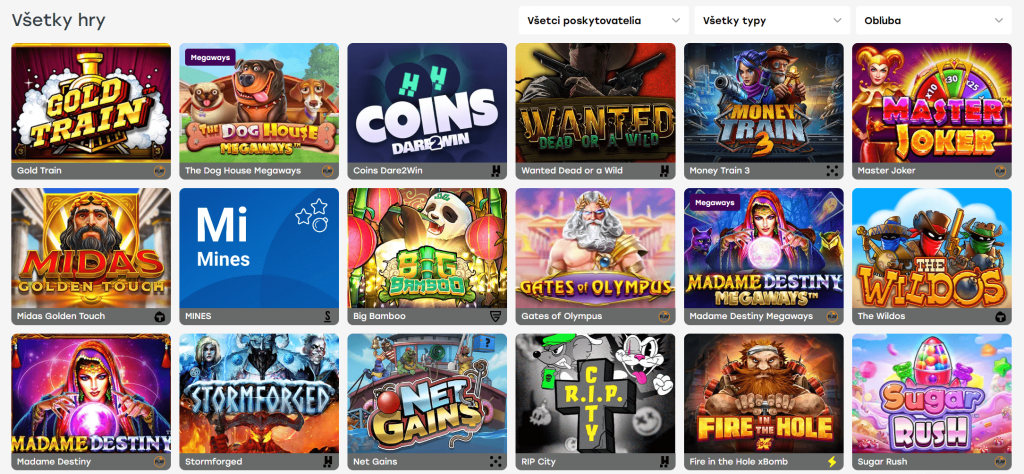Click Hacksaw provider icon on Coins Dare2Win
The height and width of the screenshot is (474, 1024).
[496, 171]
